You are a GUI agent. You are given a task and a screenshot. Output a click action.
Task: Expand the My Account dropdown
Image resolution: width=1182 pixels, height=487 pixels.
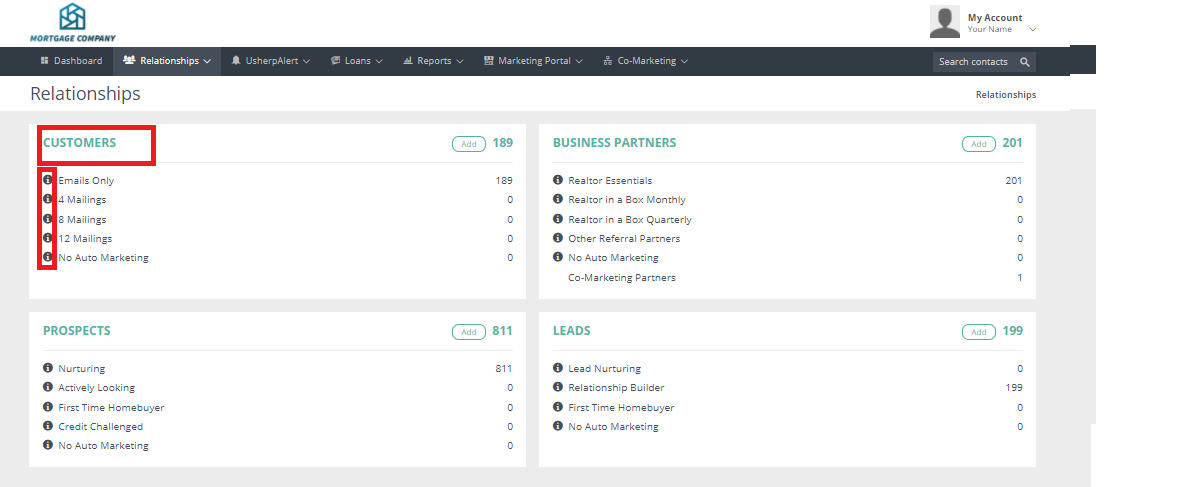tap(1032, 30)
